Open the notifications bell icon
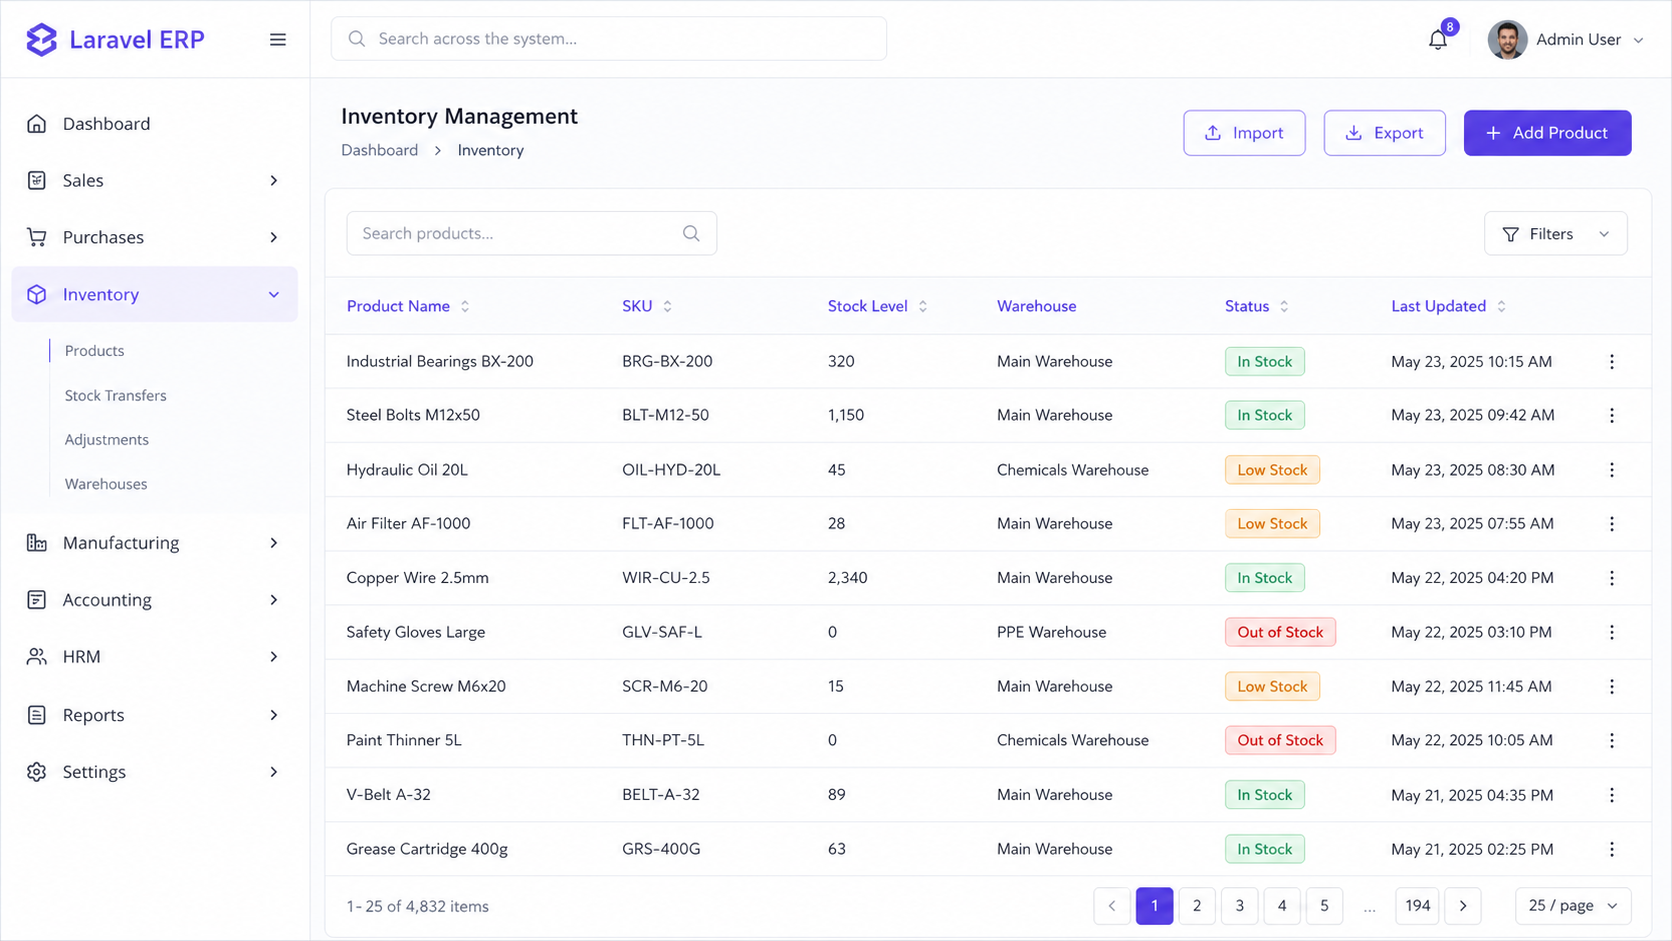This screenshot has width=1672, height=941. [1437, 40]
